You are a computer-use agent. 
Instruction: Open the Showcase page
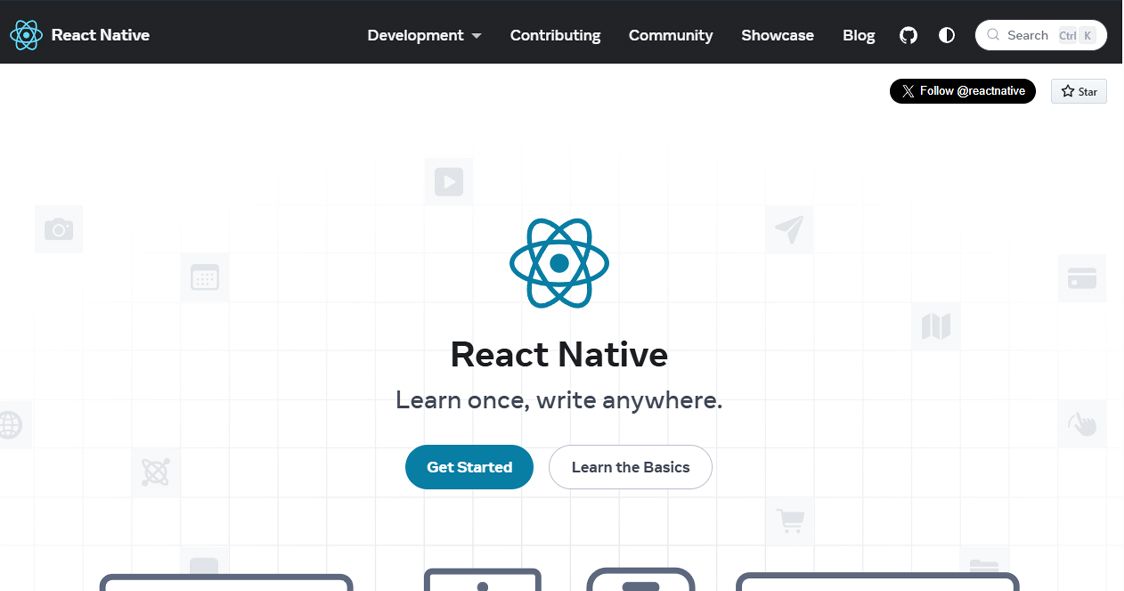777,35
